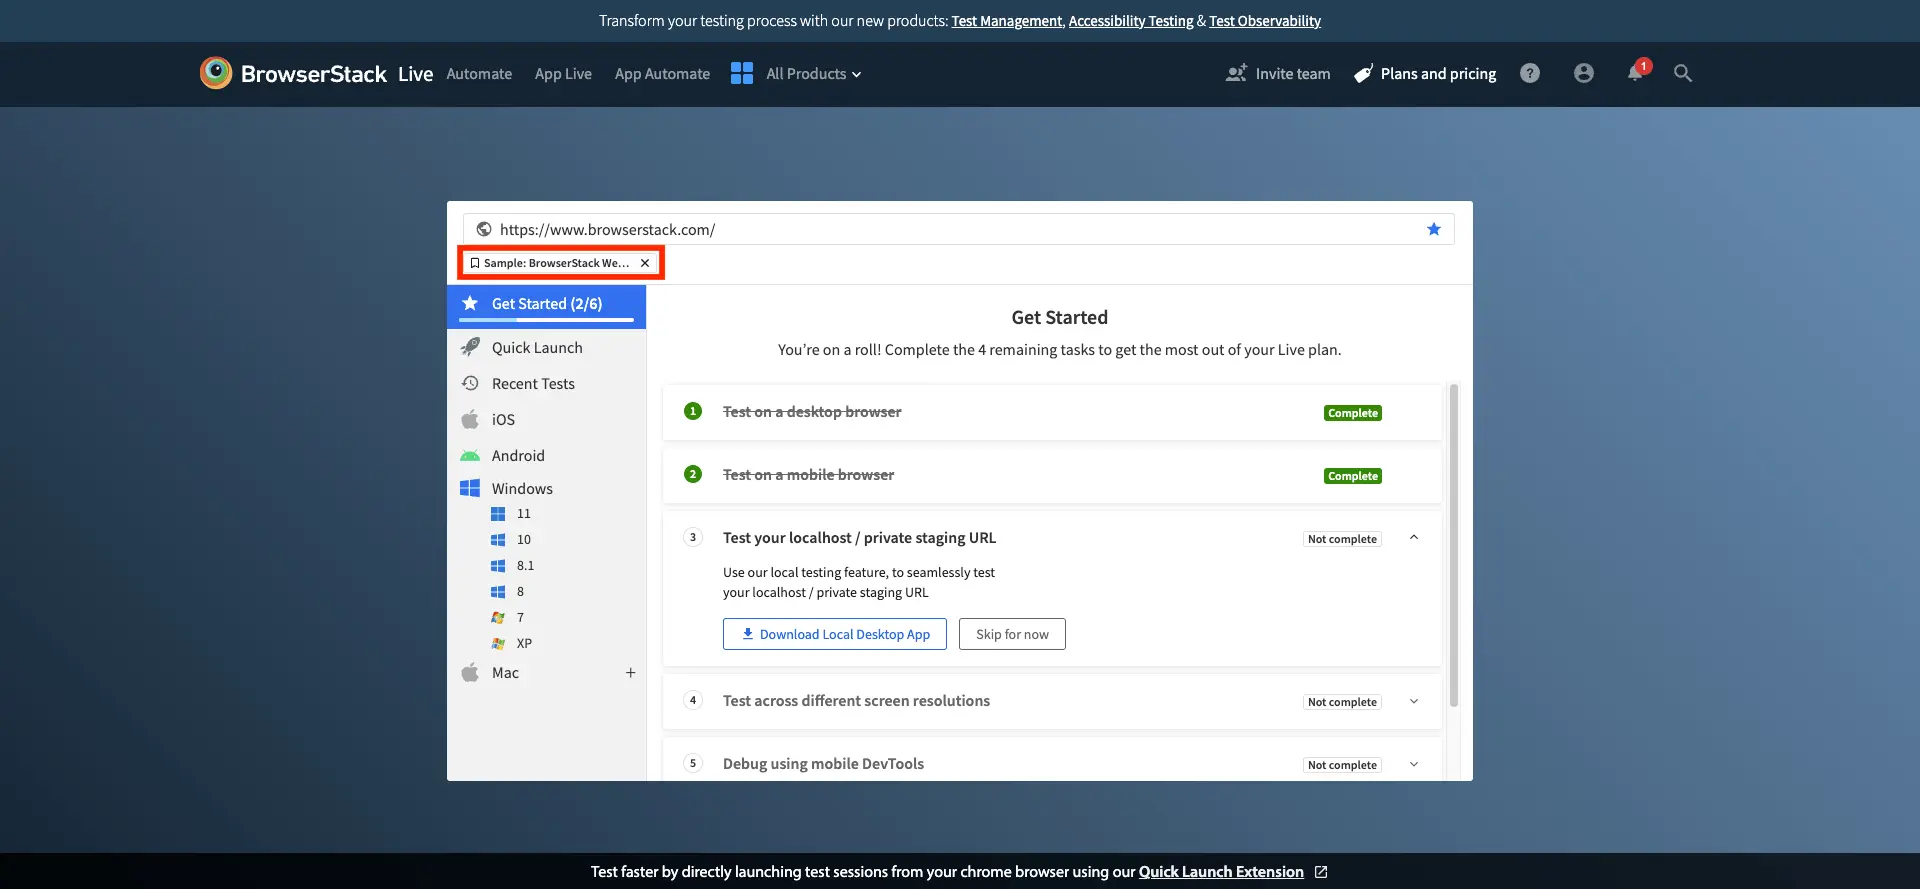This screenshot has width=1920, height=889.
Task: Open the notifications bell icon
Action: click(1635, 73)
